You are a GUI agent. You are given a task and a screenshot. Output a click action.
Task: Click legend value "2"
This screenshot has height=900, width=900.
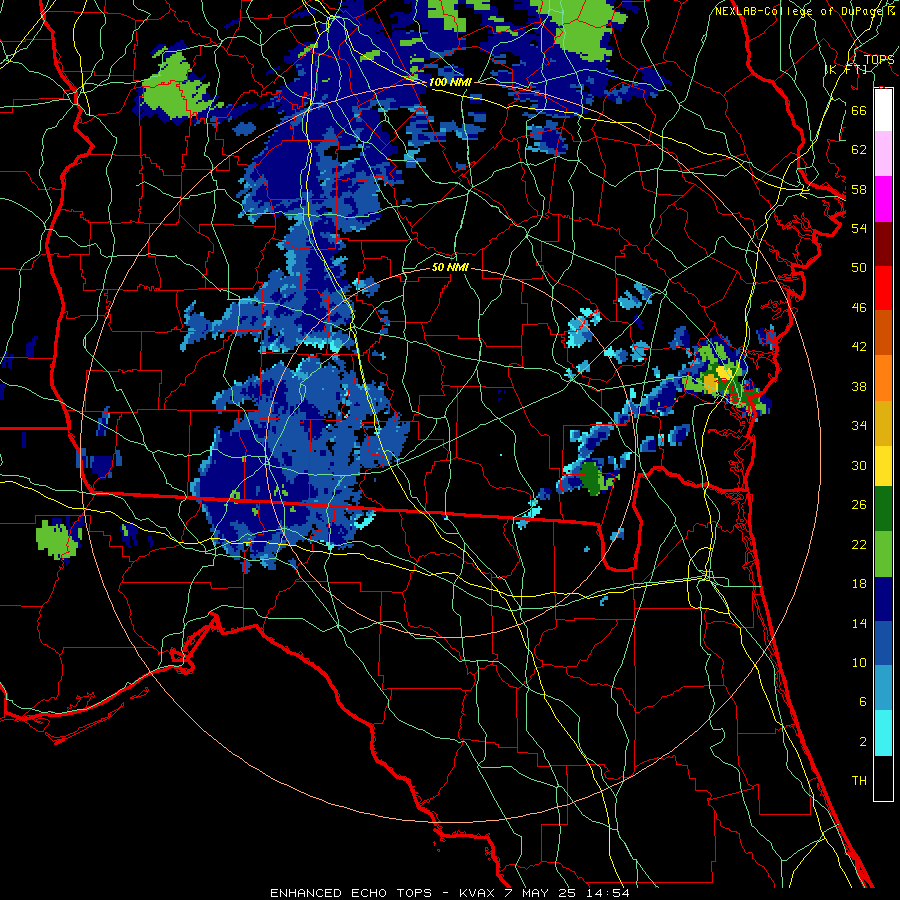(862, 742)
